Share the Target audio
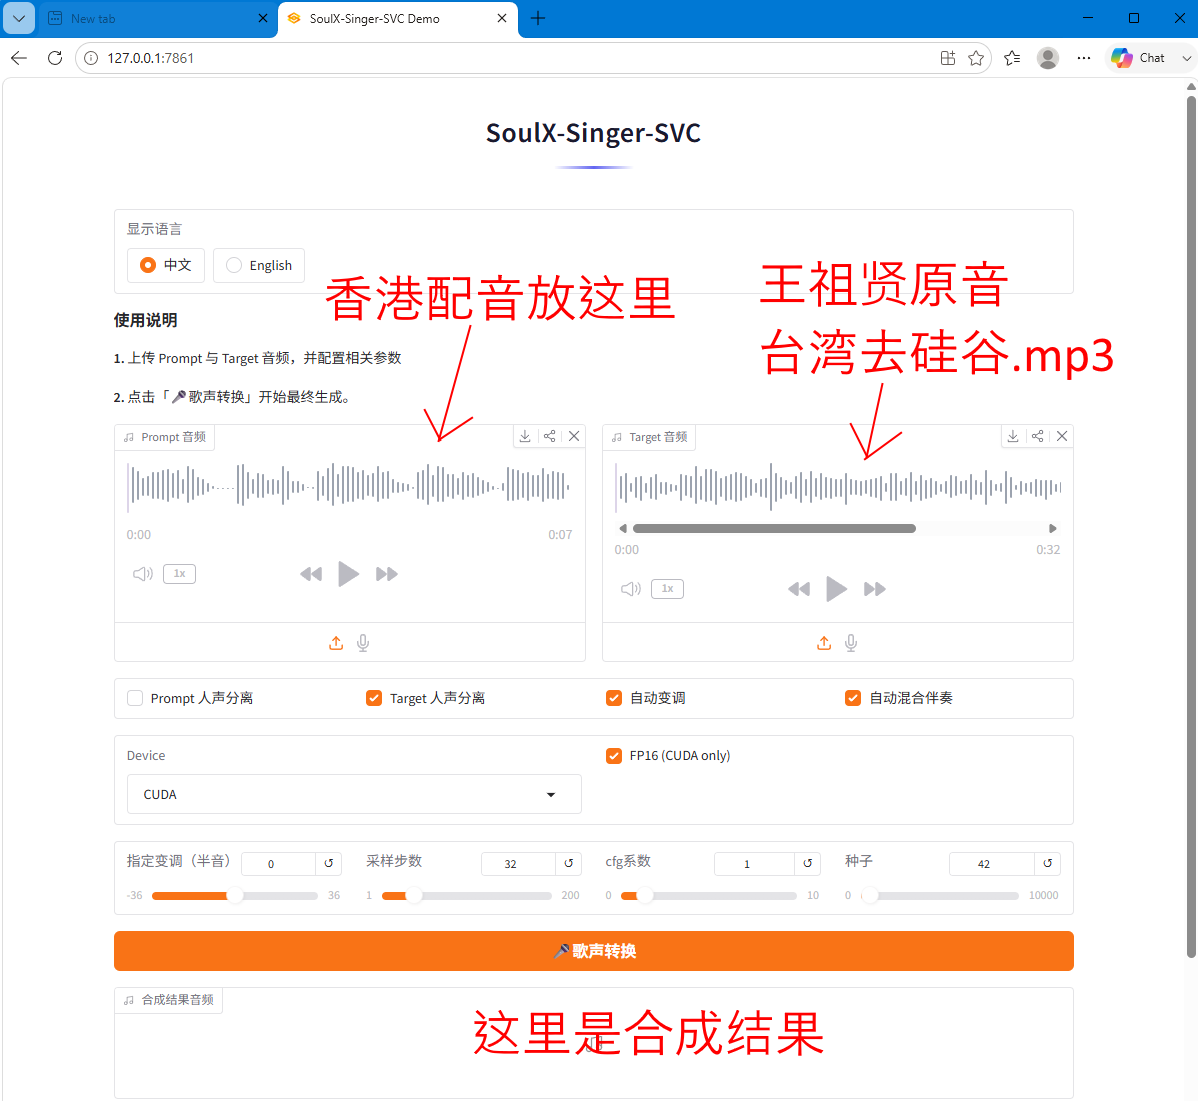This screenshot has height=1101, width=1198. coord(1038,436)
